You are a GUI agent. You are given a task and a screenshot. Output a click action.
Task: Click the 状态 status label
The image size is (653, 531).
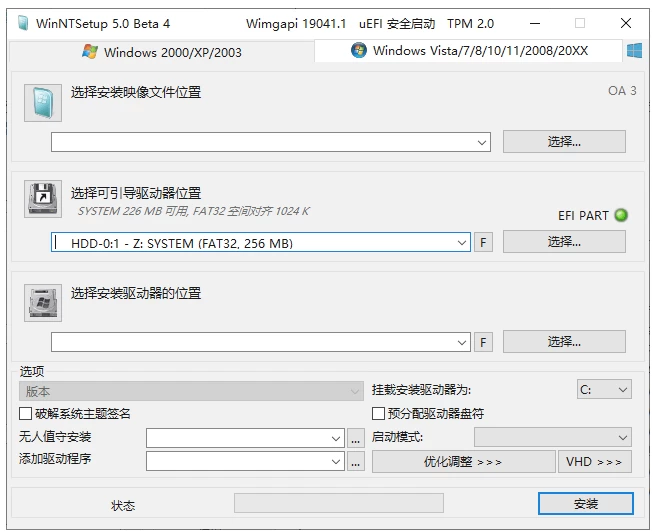pyautogui.click(x=123, y=506)
